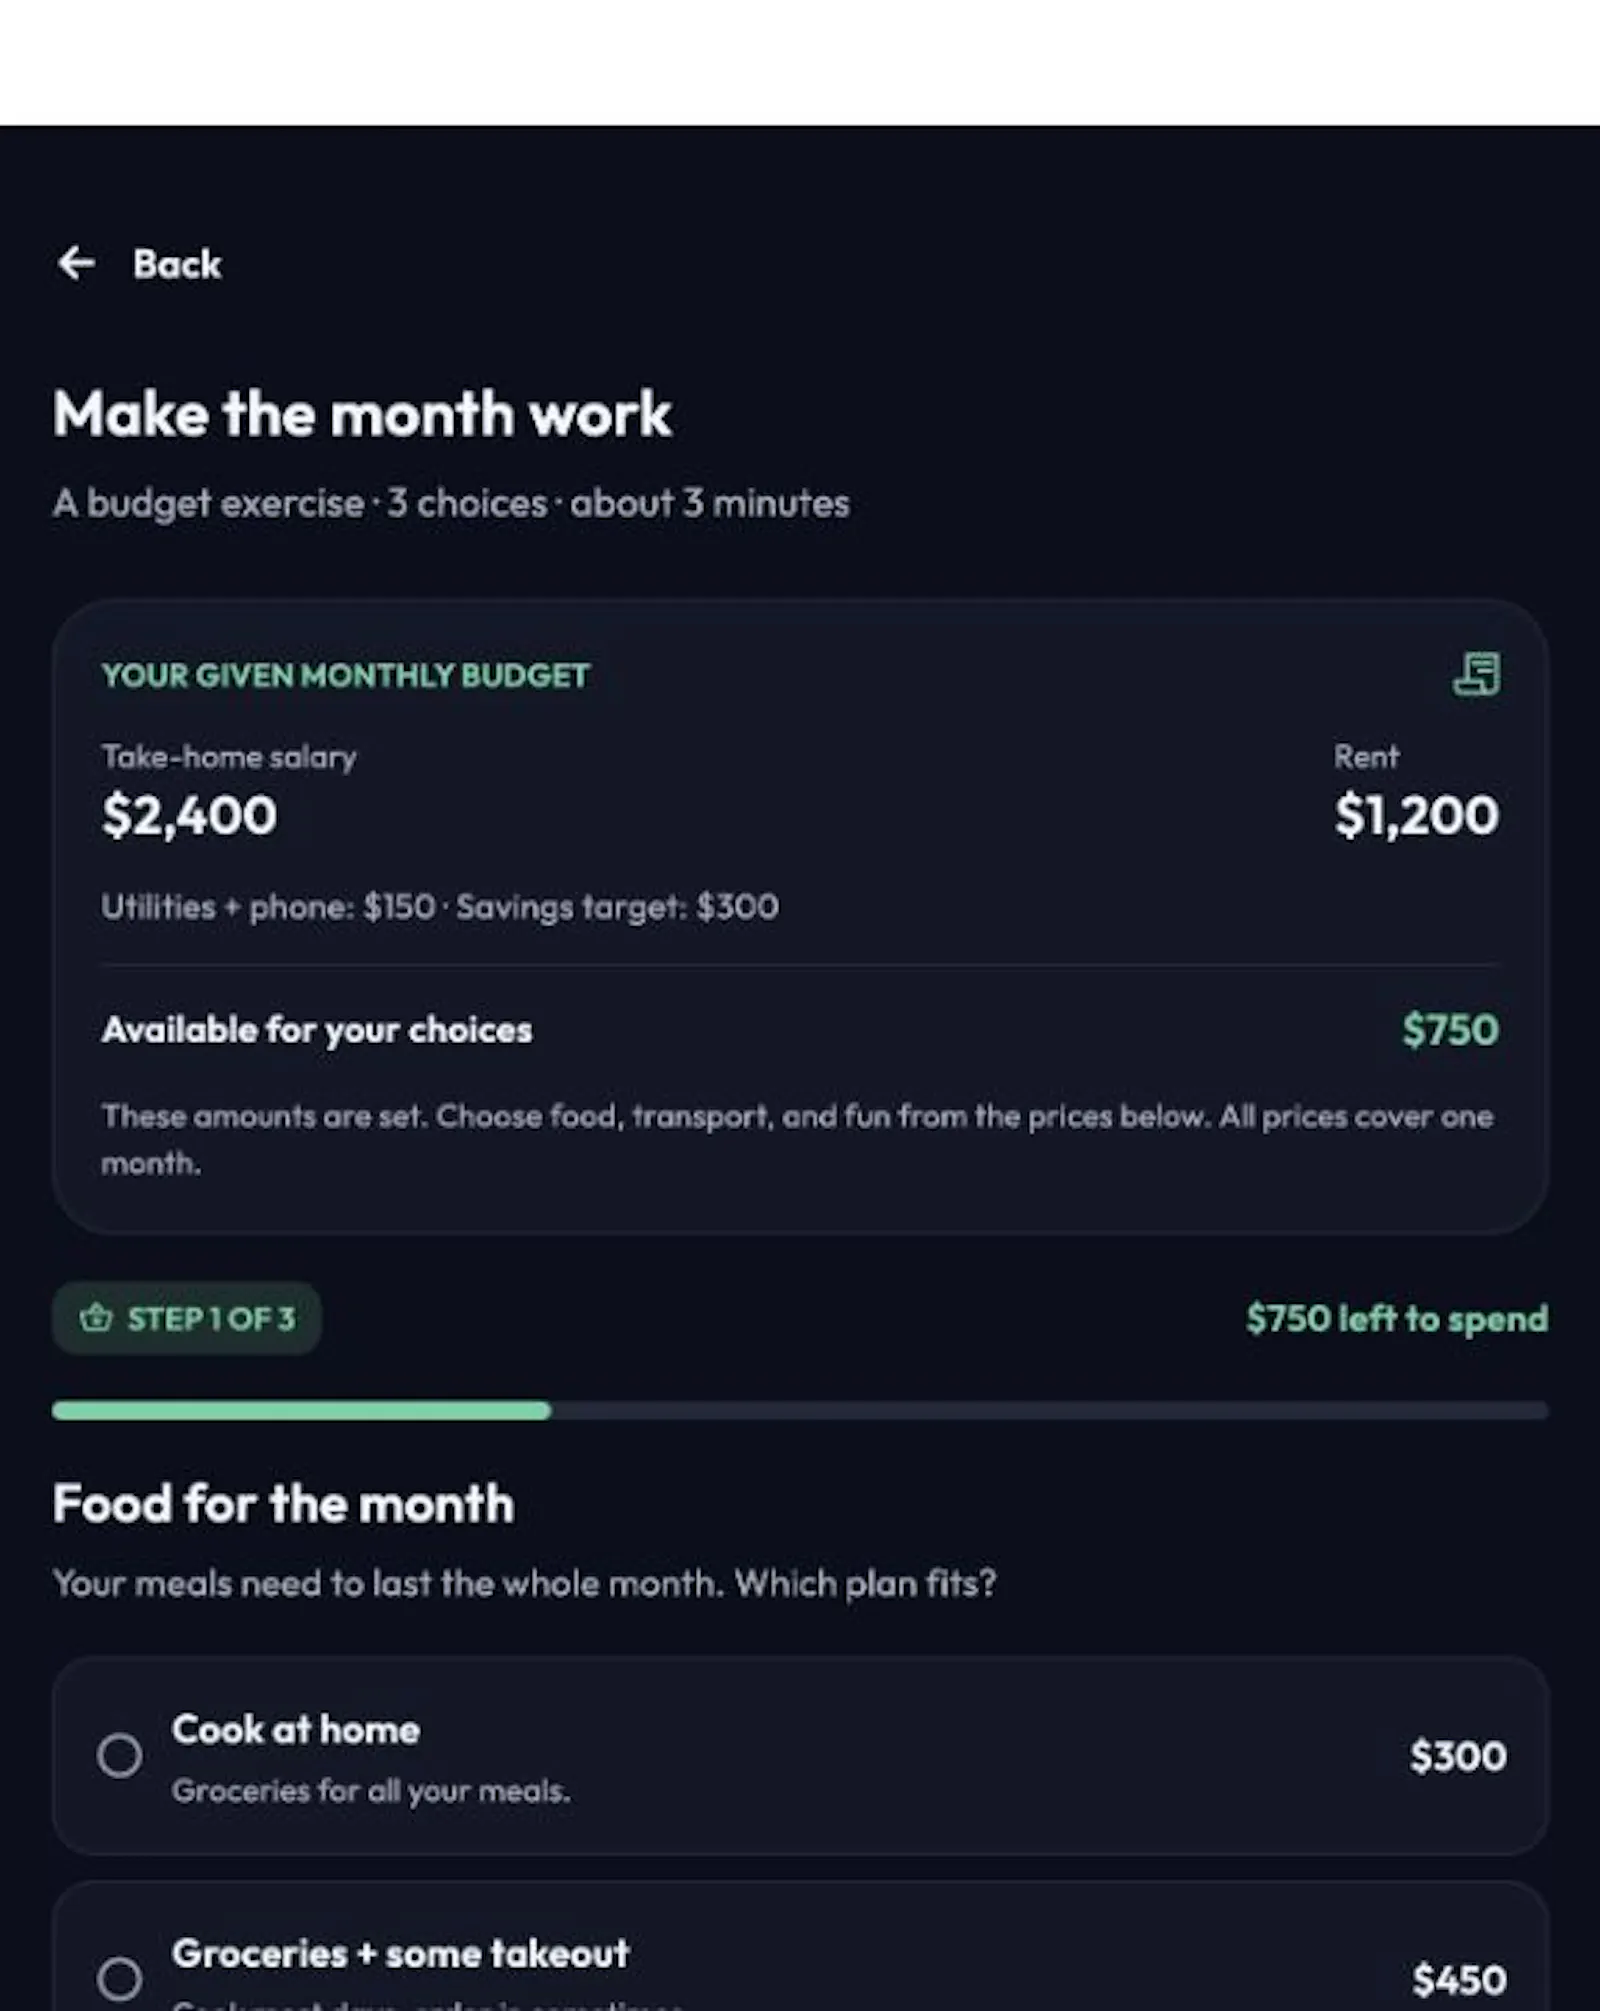The height and width of the screenshot is (2011, 1600).
Task: Click the Your Given Monthly Budget title
Action: 346,675
